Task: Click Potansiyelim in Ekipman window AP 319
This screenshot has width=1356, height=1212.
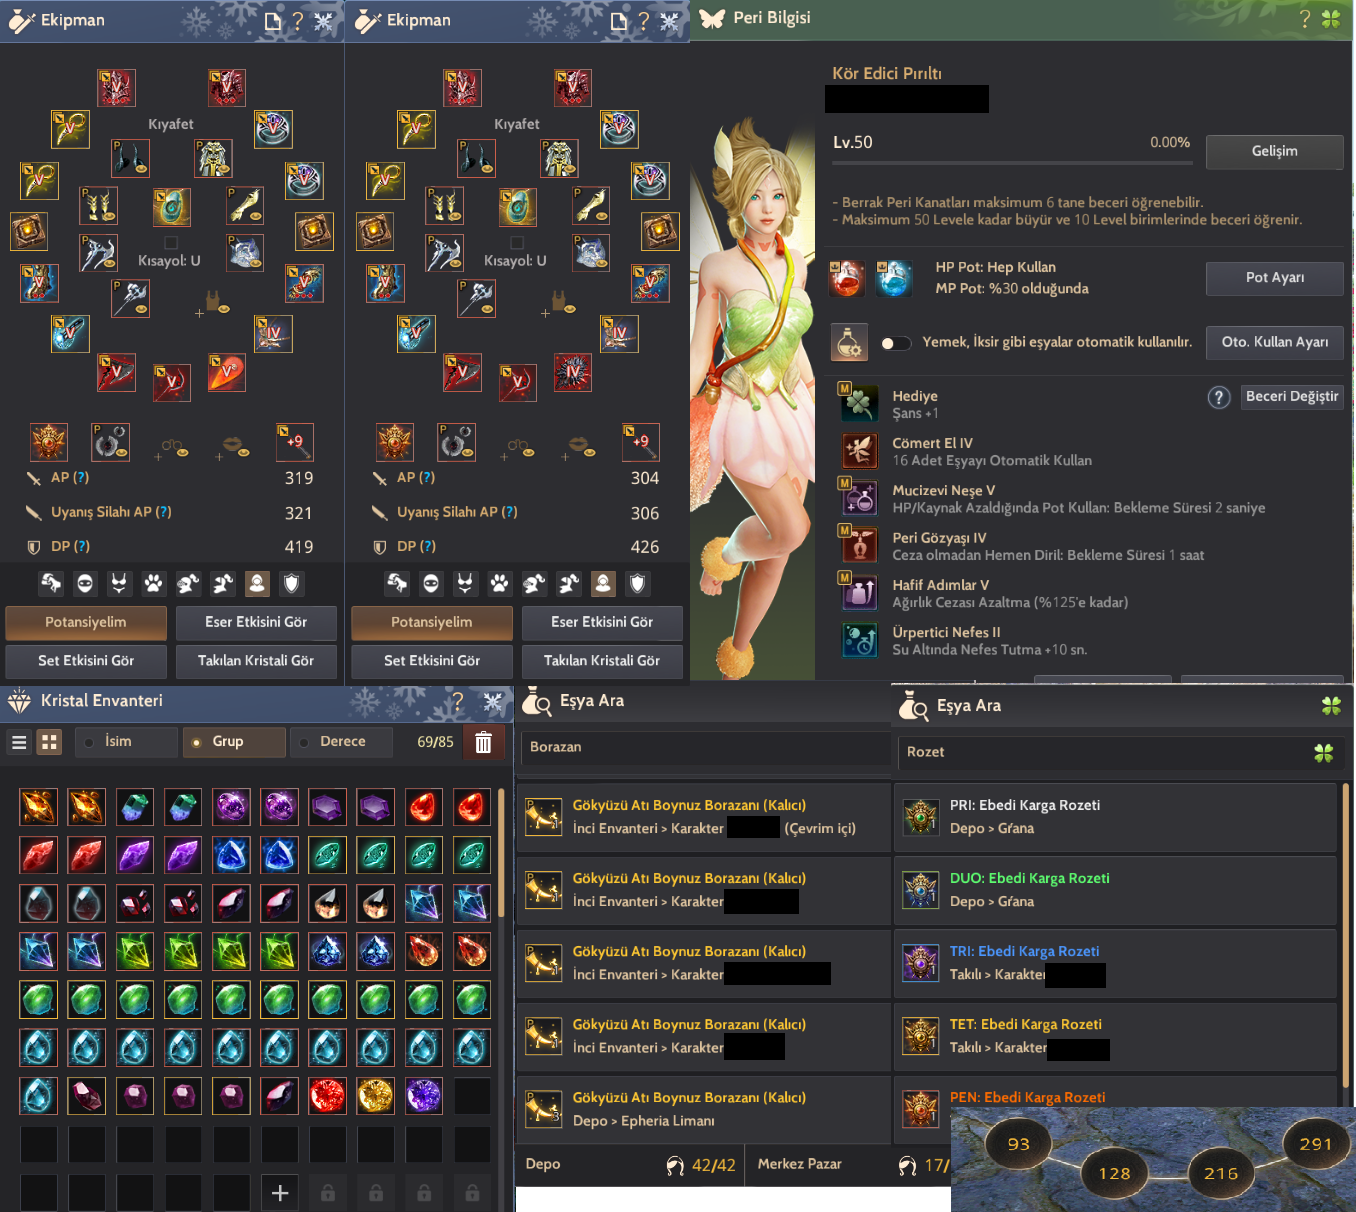Action: click(86, 623)
